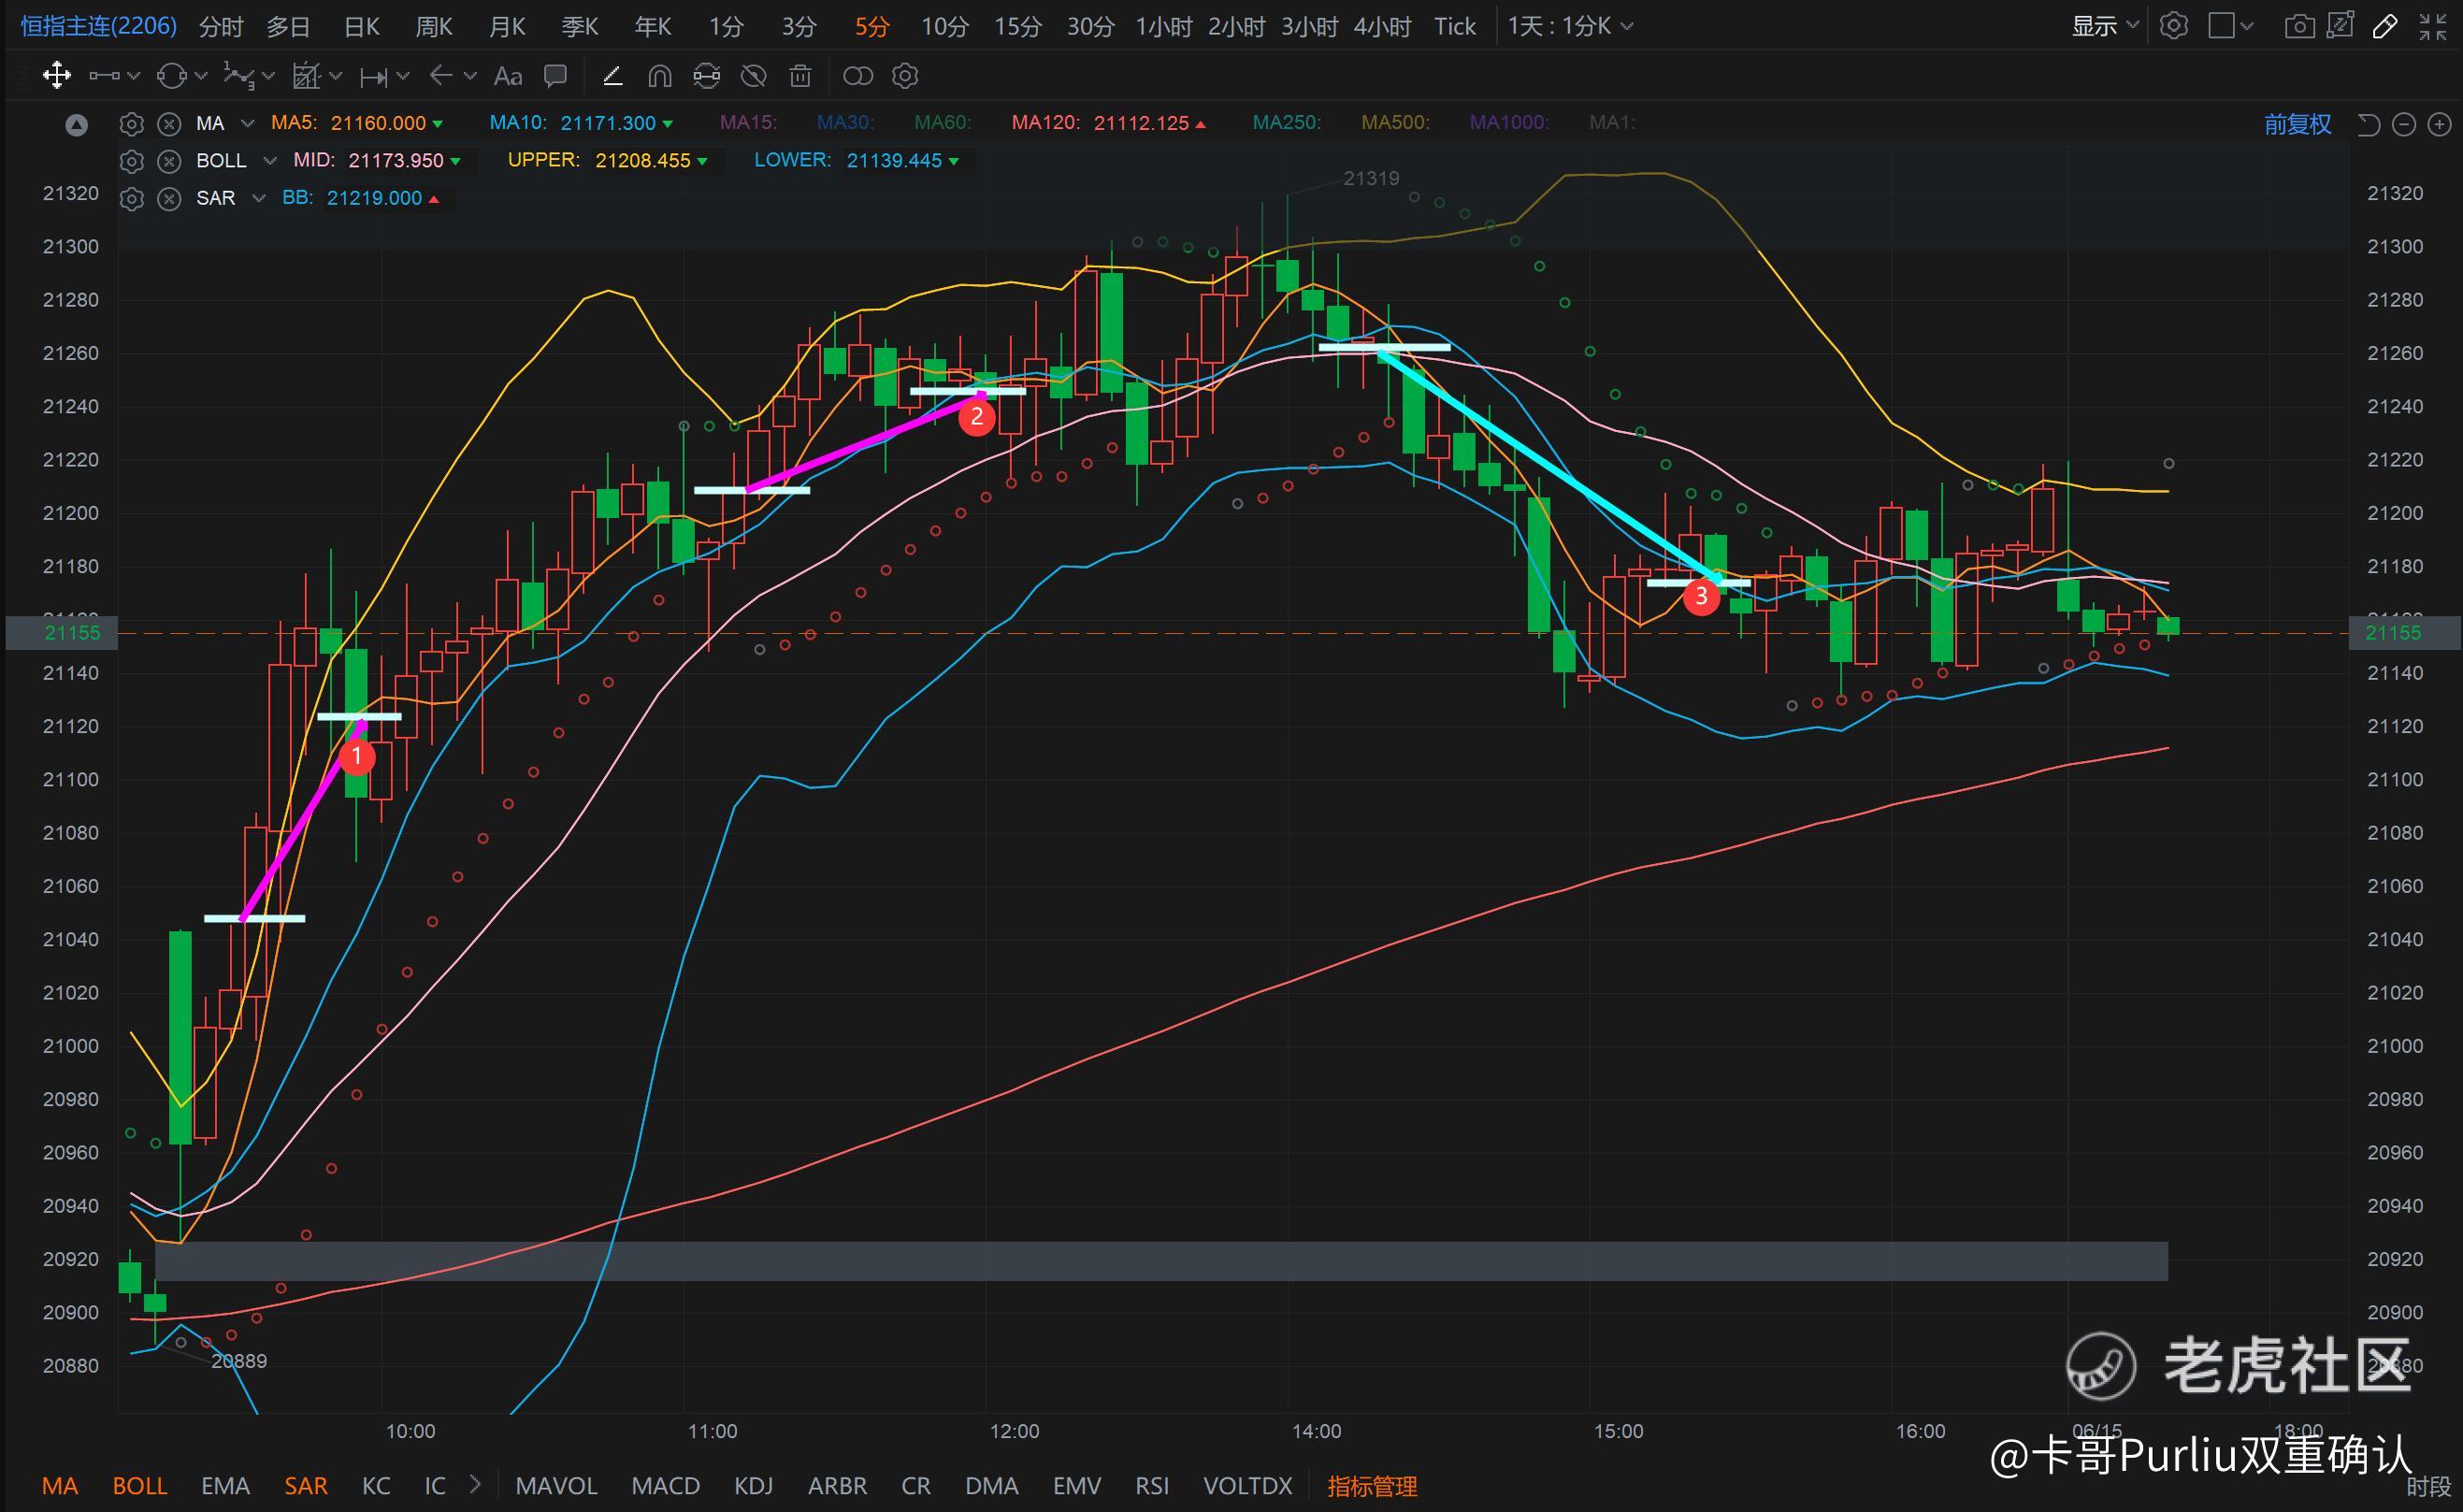Expand the SAR indicator dropdown
Image resolution: width=2463 pixels, height=1512 pixels.
[x=259, y=198]
